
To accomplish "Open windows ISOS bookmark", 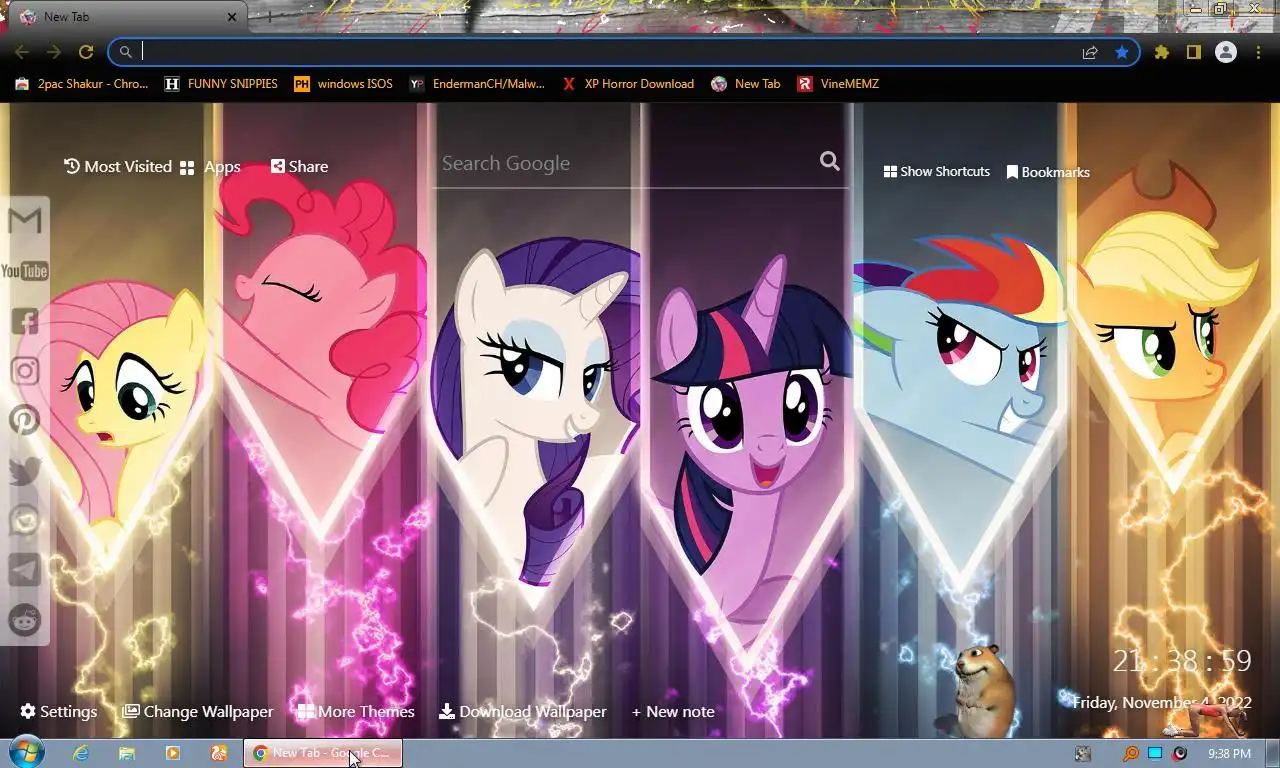I will 343,84.
